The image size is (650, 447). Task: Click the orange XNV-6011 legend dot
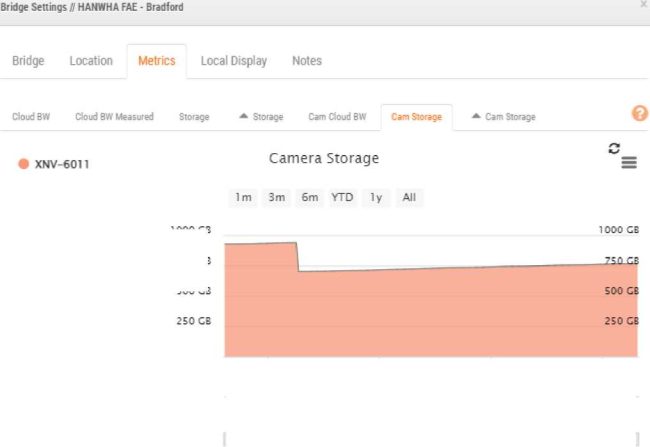pyautogui.click(x=23, y=164)
